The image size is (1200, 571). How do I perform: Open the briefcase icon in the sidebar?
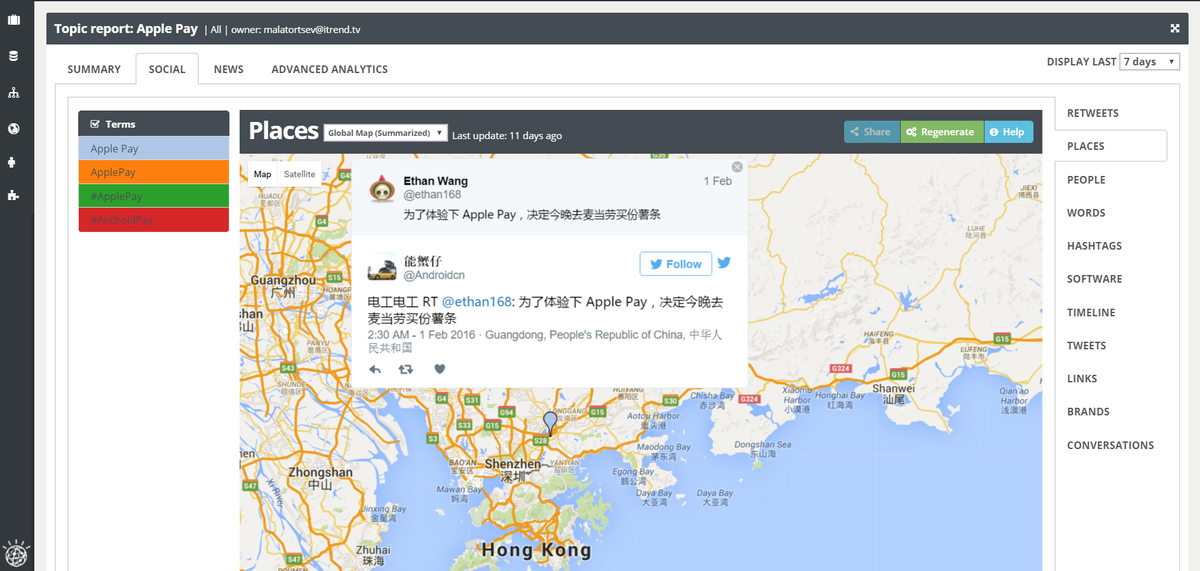pos(14,19)
